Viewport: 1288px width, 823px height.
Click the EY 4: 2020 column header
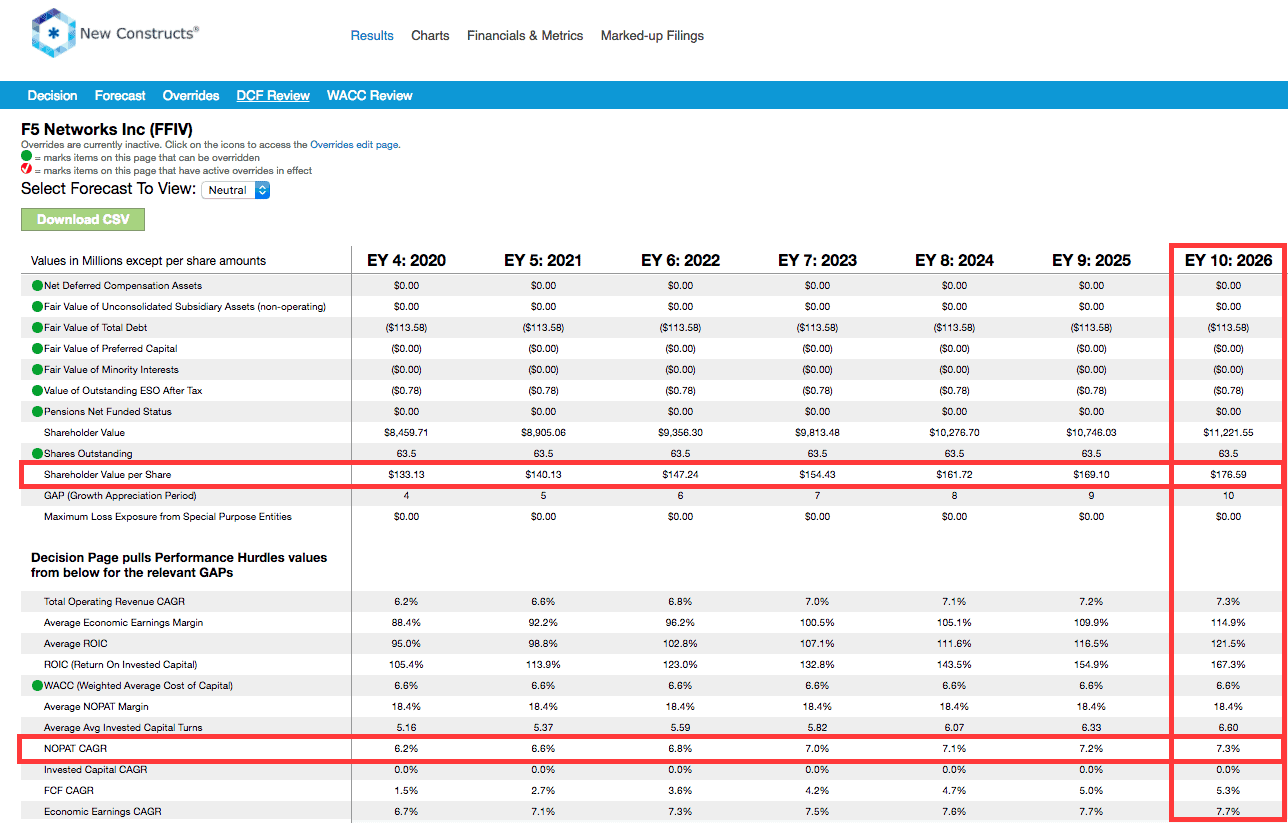(406, 260)
